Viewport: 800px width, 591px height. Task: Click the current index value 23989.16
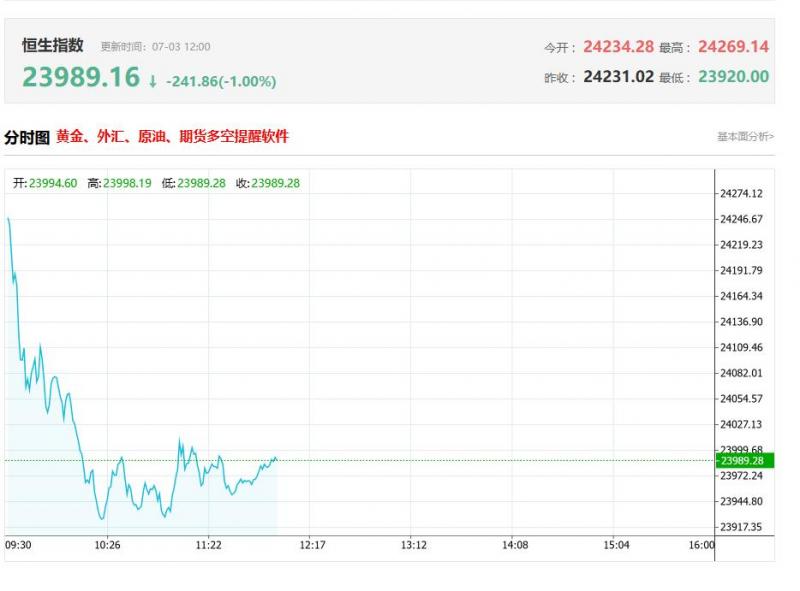click(x=81, y=77)
